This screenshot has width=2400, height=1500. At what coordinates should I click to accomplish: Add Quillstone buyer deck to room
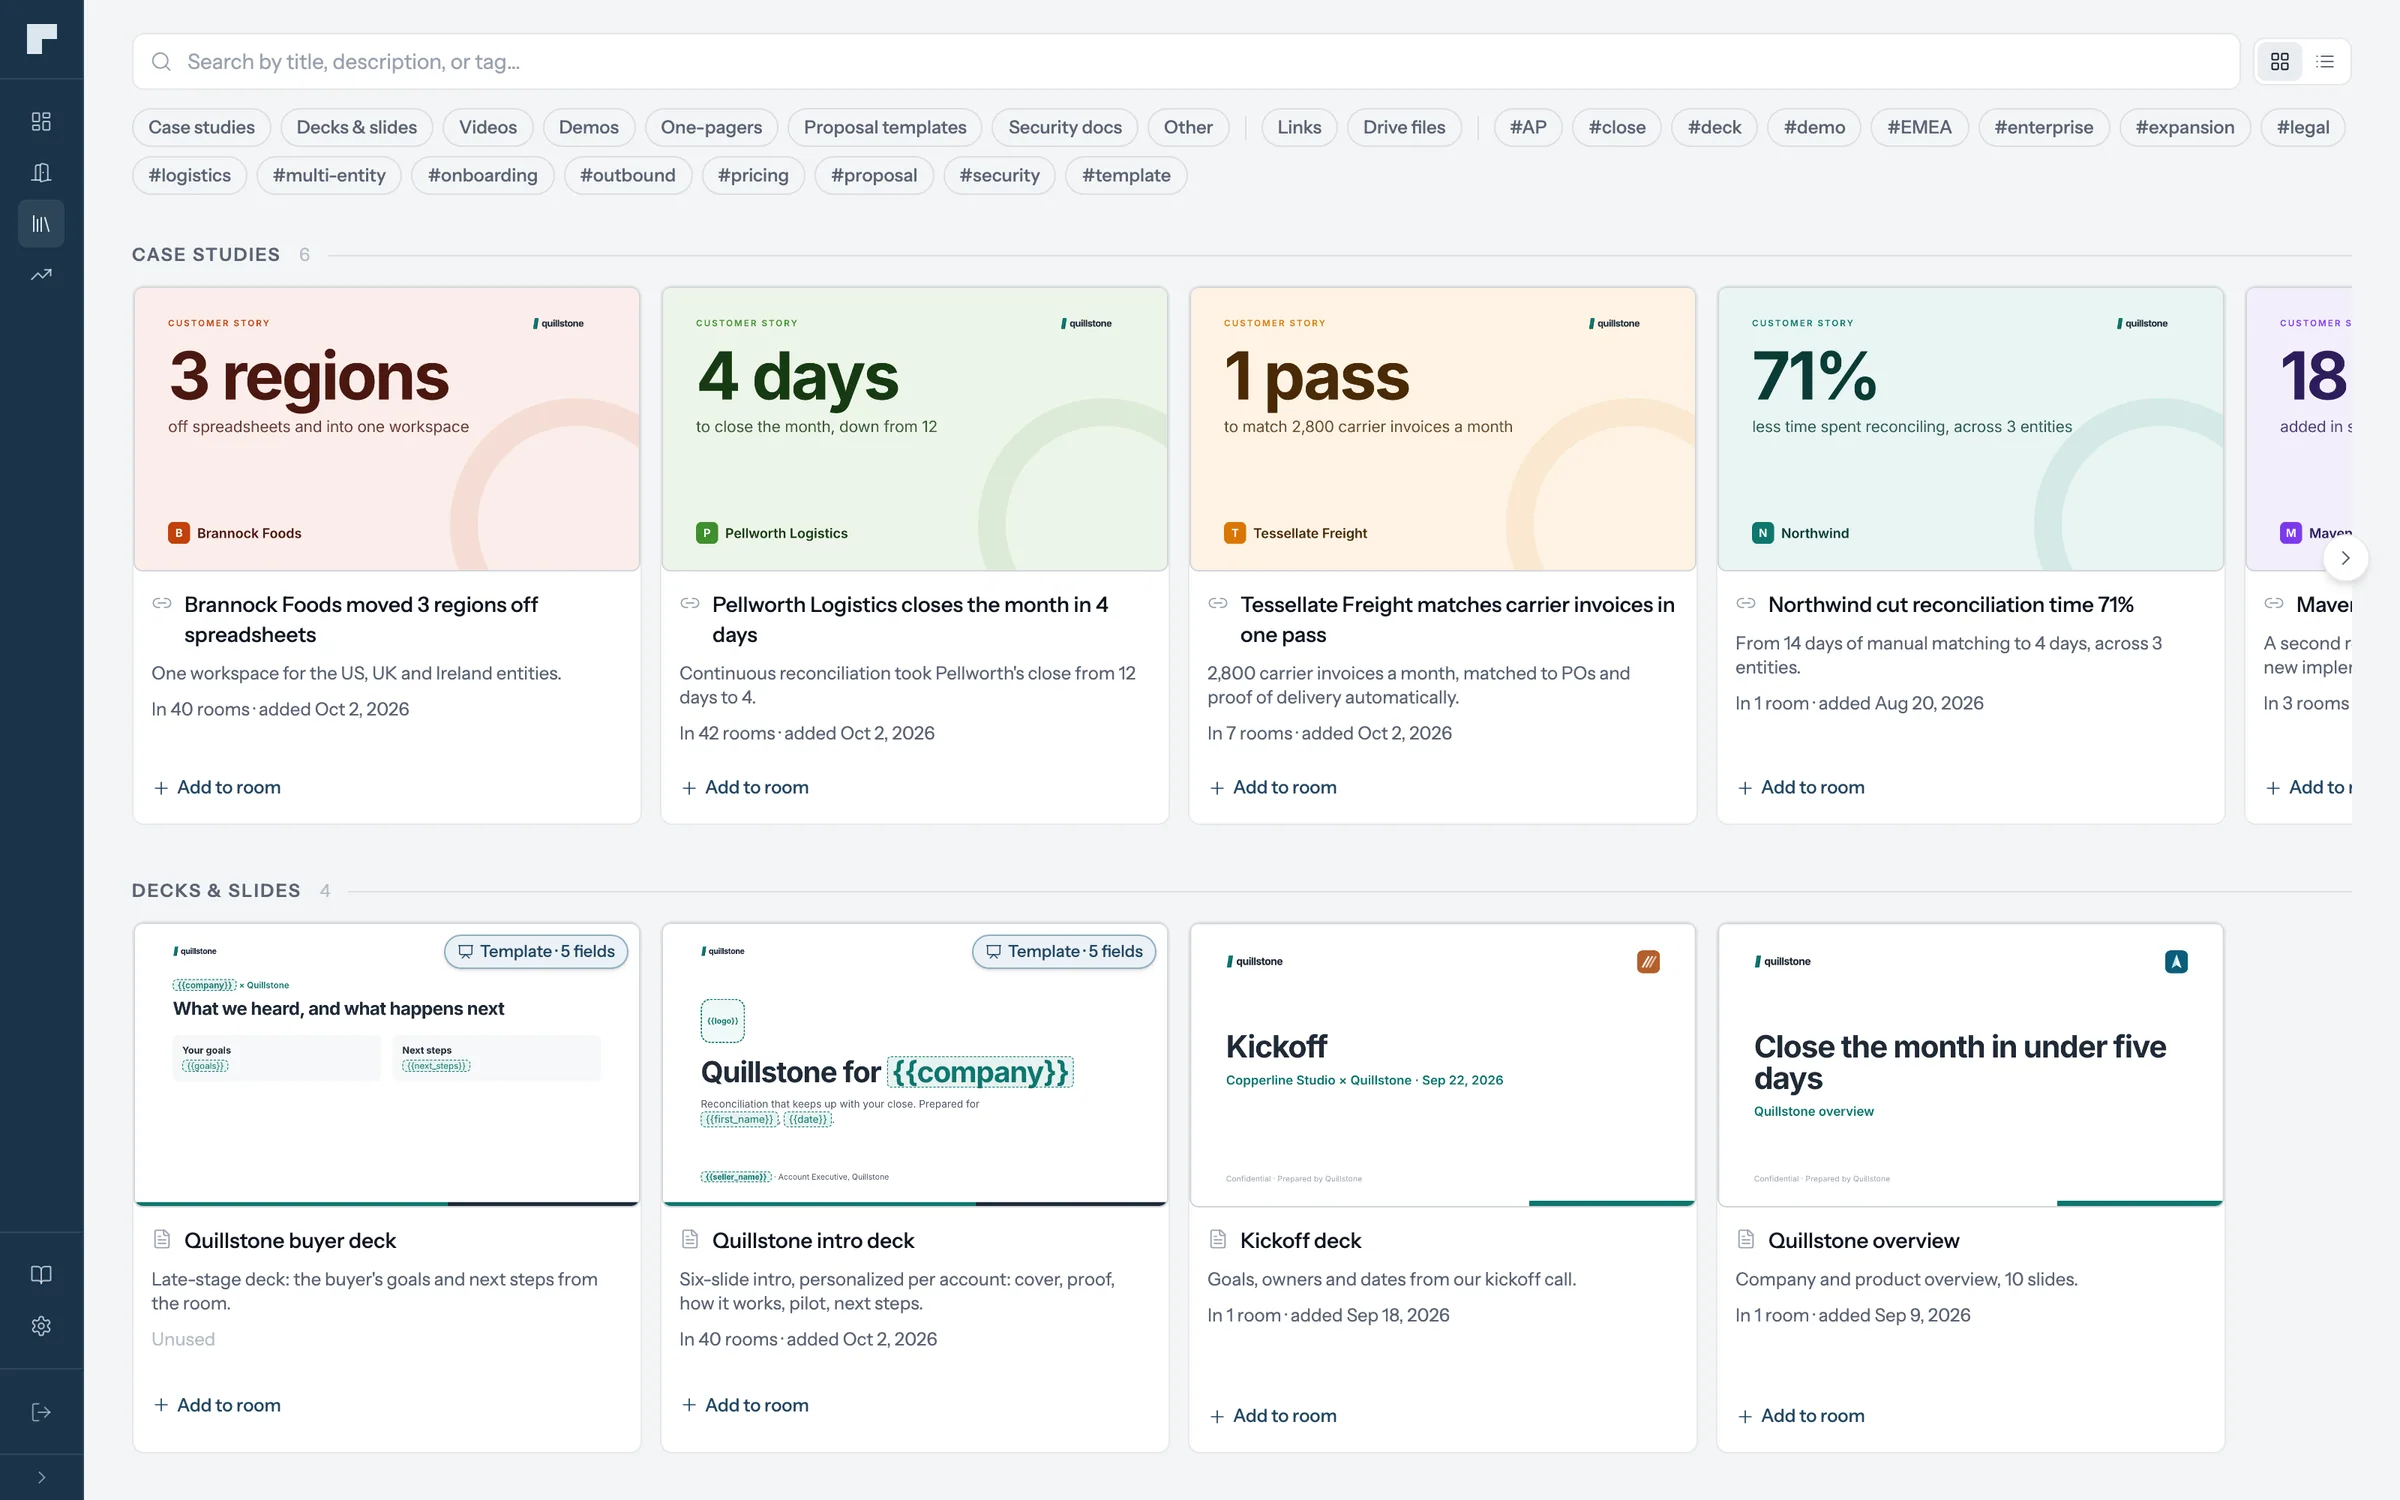(217, 1405)
